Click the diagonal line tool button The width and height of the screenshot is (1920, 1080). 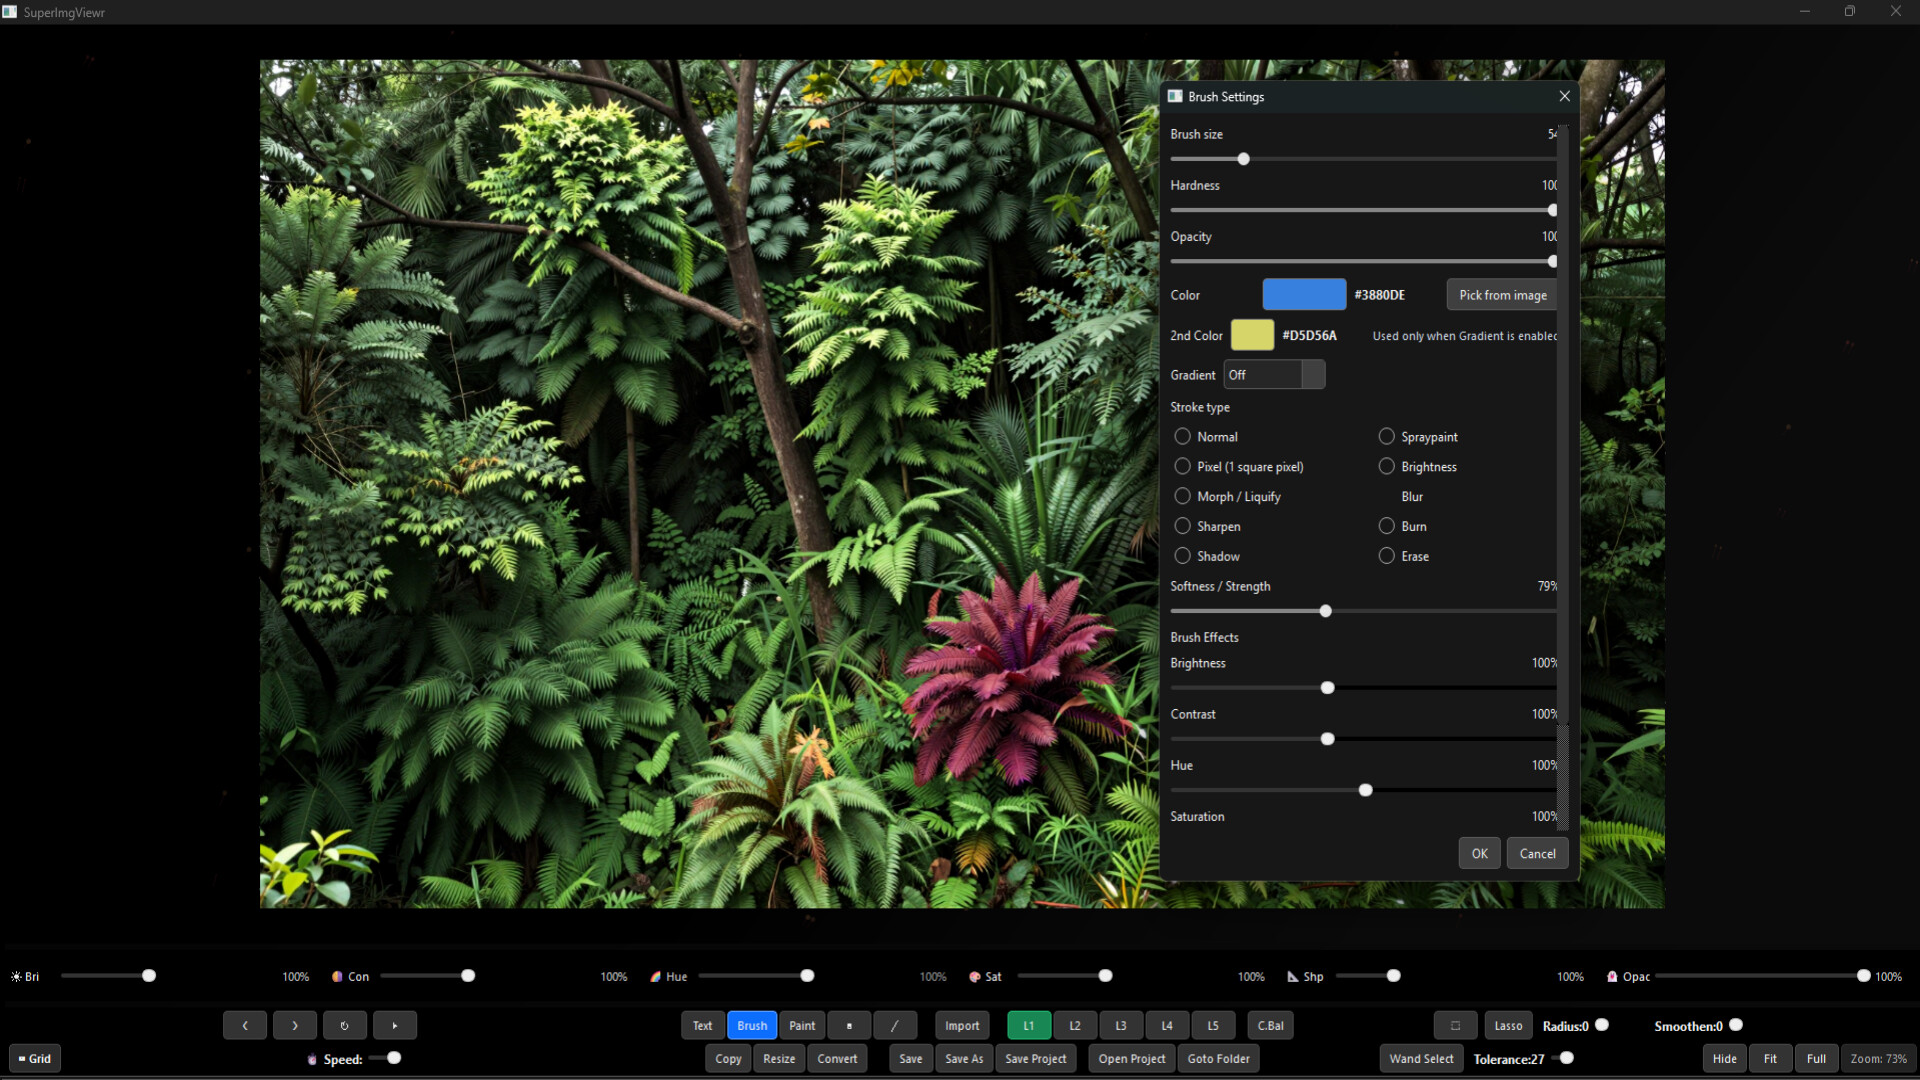[x=895, y=1025]
